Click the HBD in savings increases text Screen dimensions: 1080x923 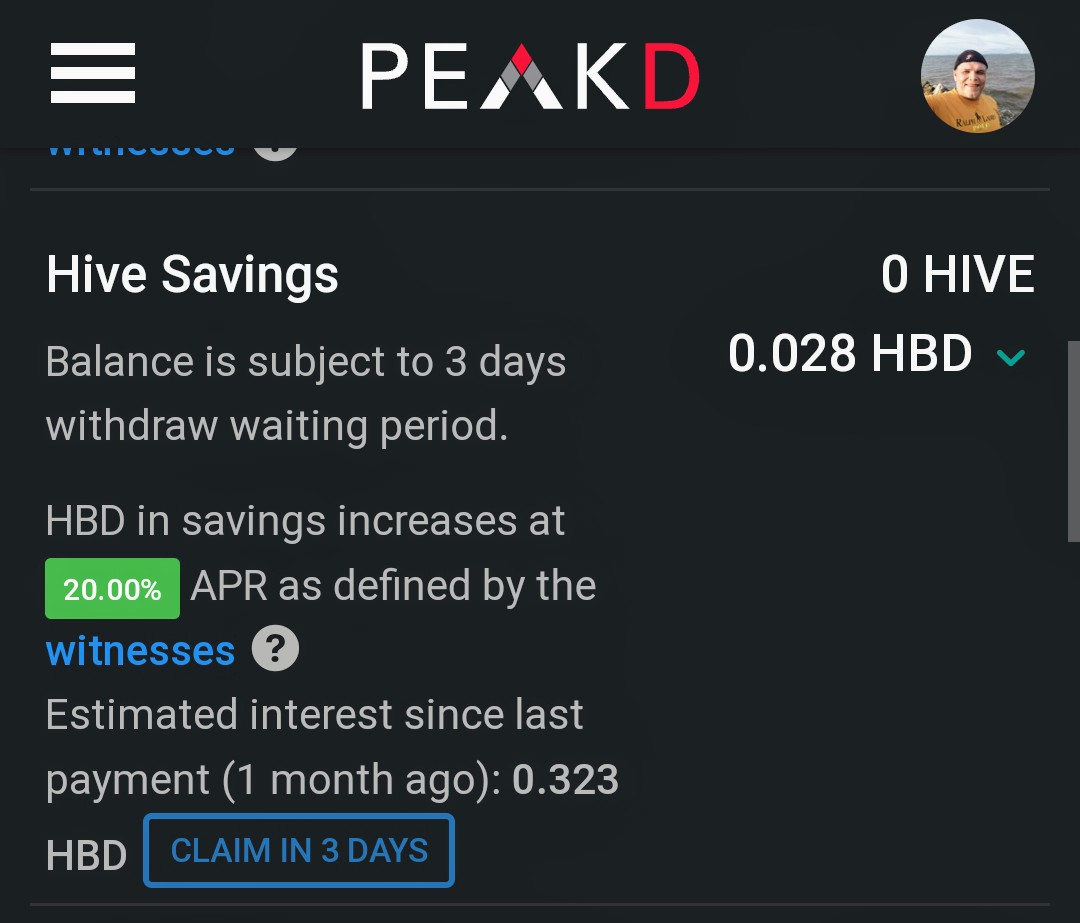point(305,520)
